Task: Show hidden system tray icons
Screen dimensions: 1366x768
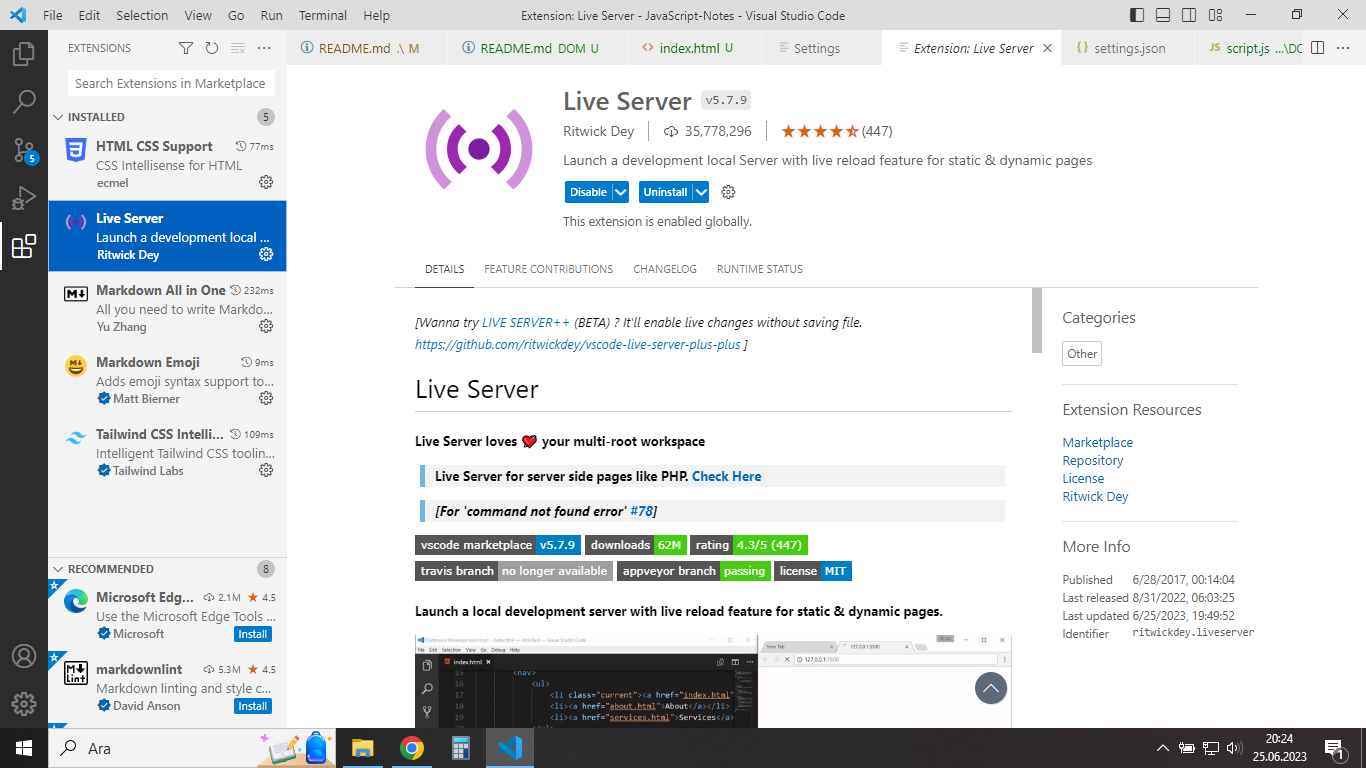Action: (1162, 748)
